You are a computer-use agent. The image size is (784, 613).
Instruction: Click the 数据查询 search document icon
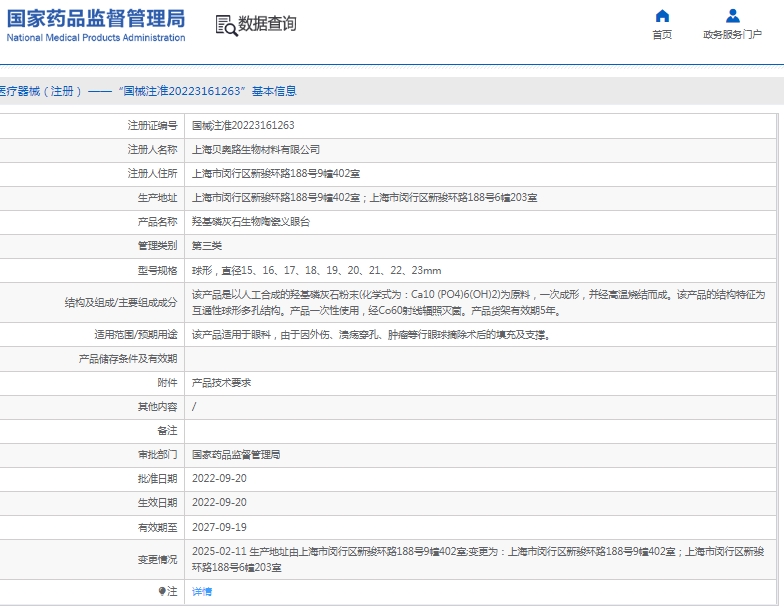[226, 25]
